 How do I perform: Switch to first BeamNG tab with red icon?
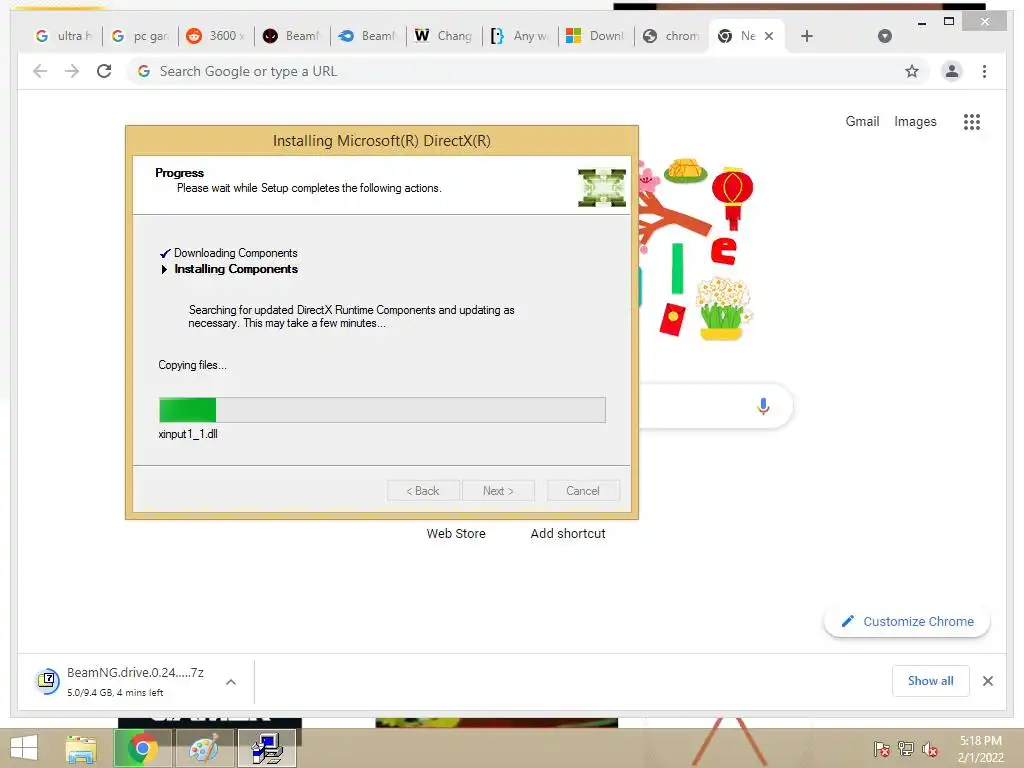click(x=292, y=36)
